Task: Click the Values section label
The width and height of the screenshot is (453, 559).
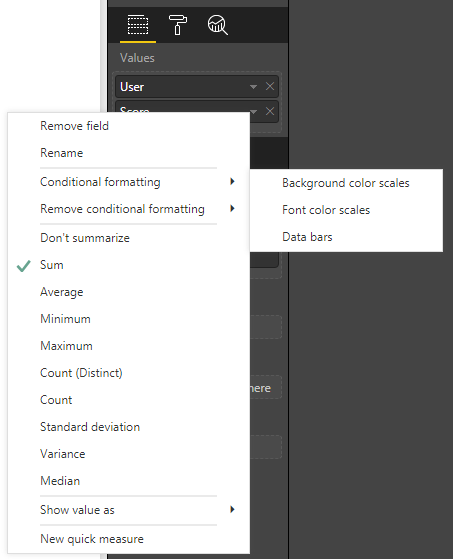Action: pos(137,58)
